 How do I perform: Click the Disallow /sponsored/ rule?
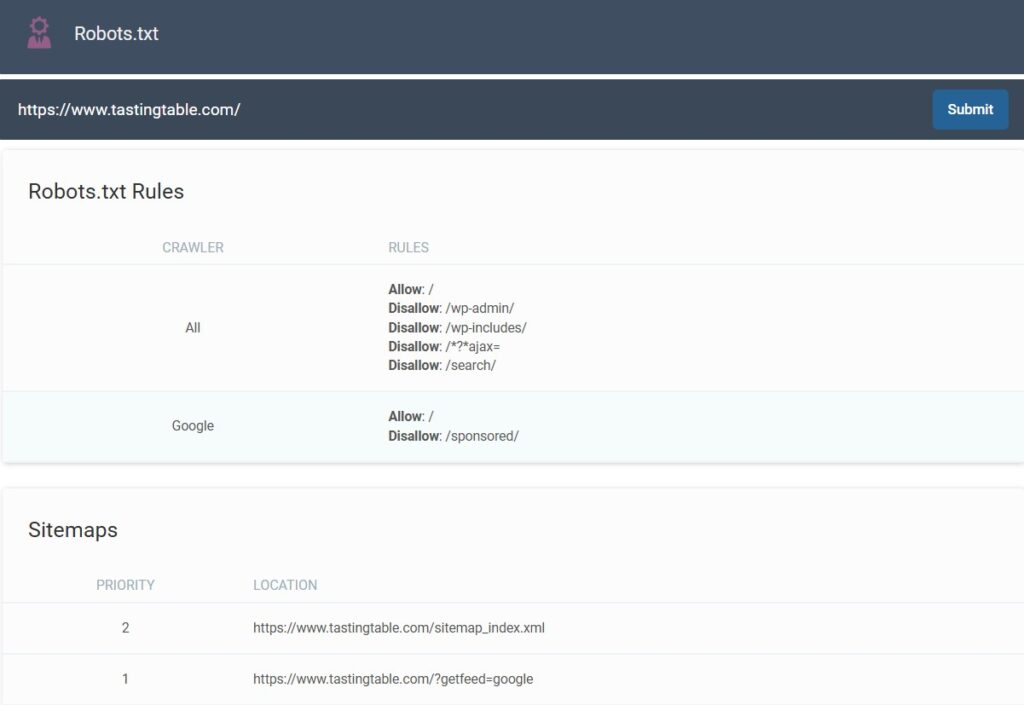coord(453,436)
